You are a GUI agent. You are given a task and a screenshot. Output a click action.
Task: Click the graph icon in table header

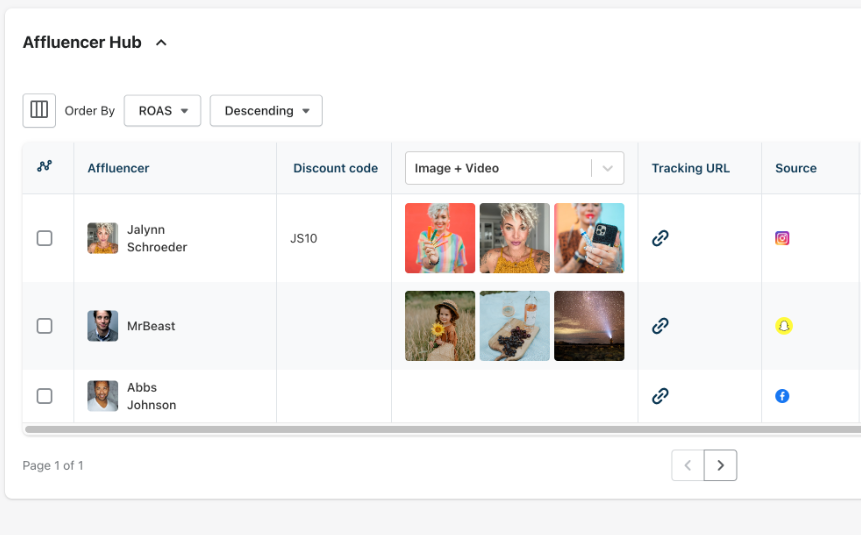coord(44,167)
